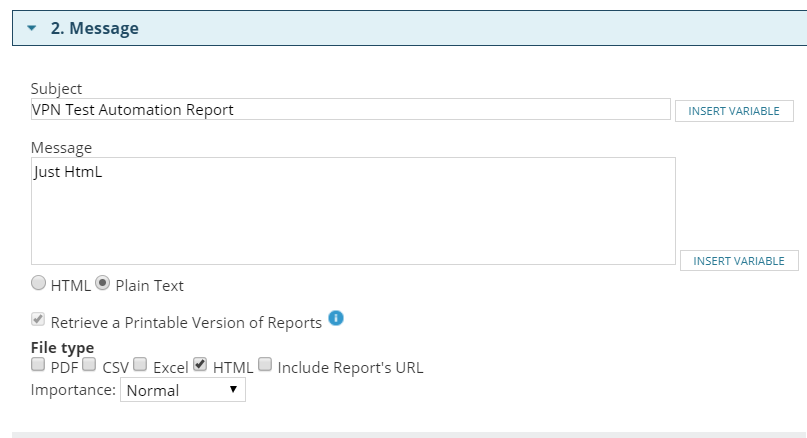Viewport: 807px width, 438px height.
Task: Enable Include Report's URL checkbox
Action: (265, 364)
